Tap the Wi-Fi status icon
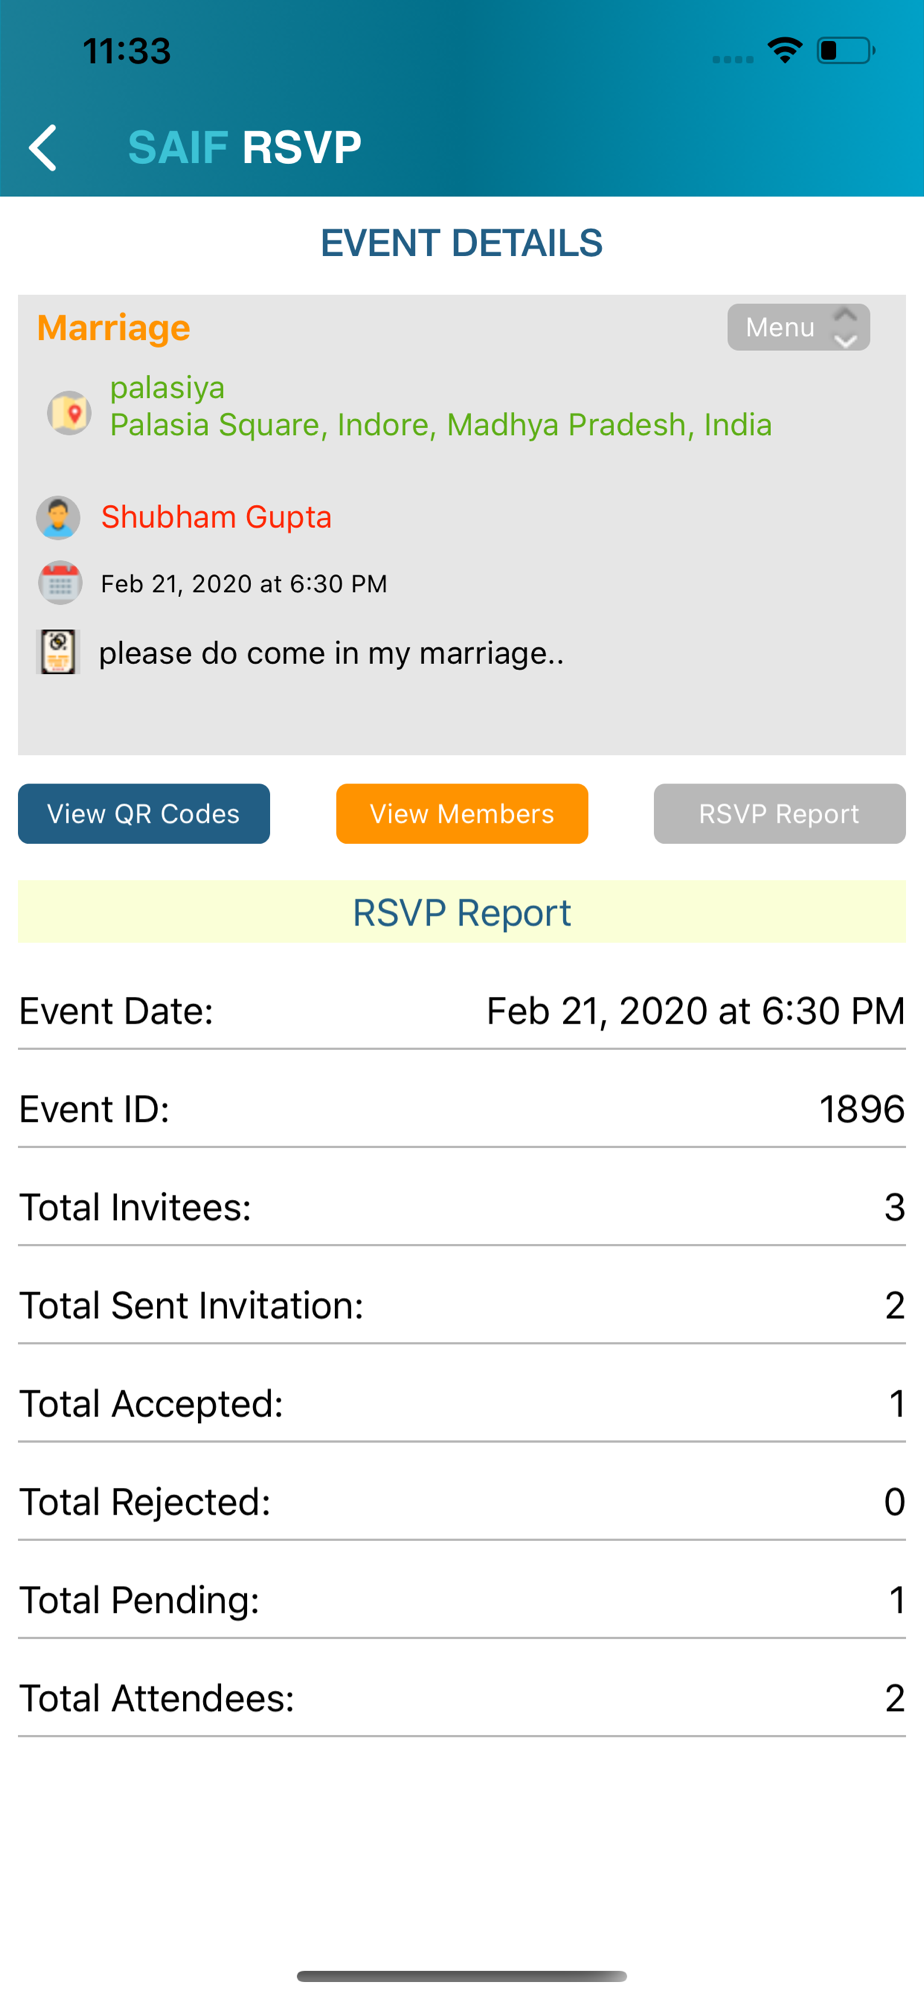The image size is (924, 2000). tap(785, 50)
